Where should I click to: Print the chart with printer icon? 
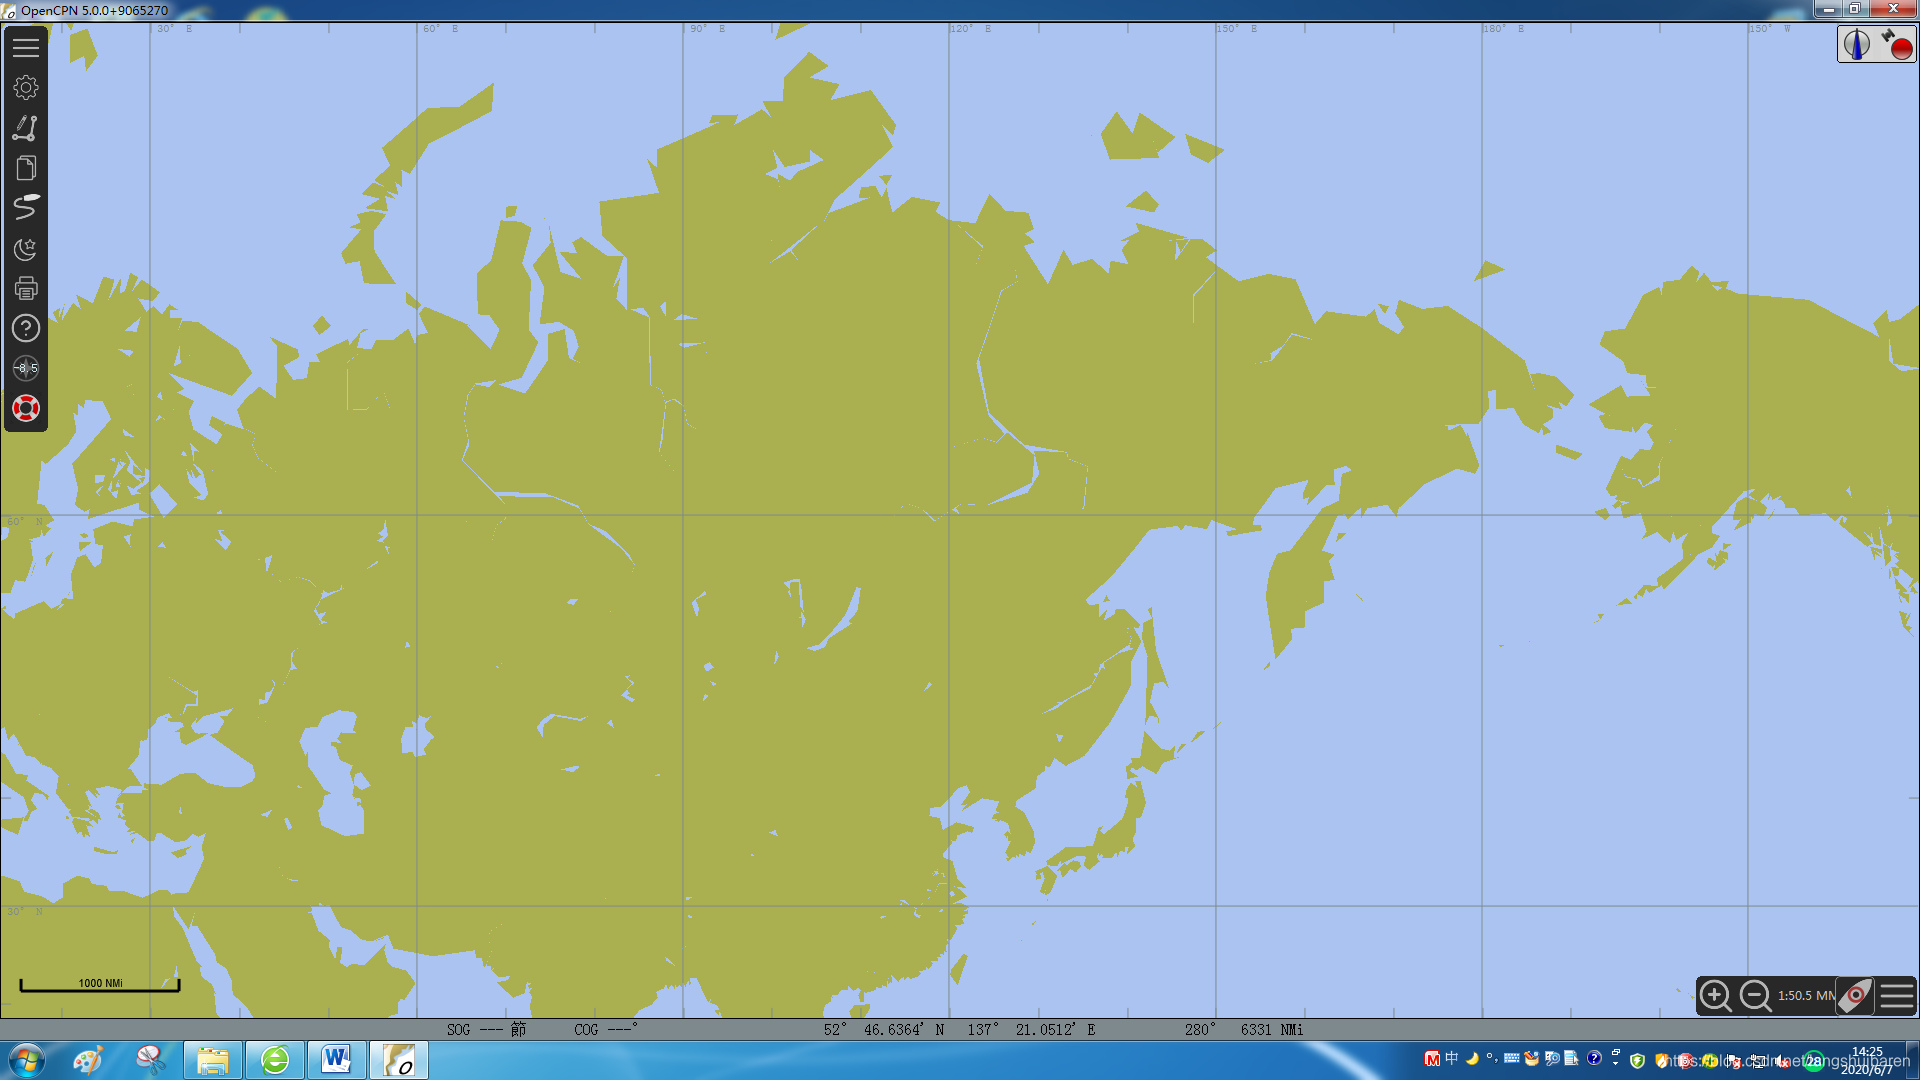coord(26,289)
